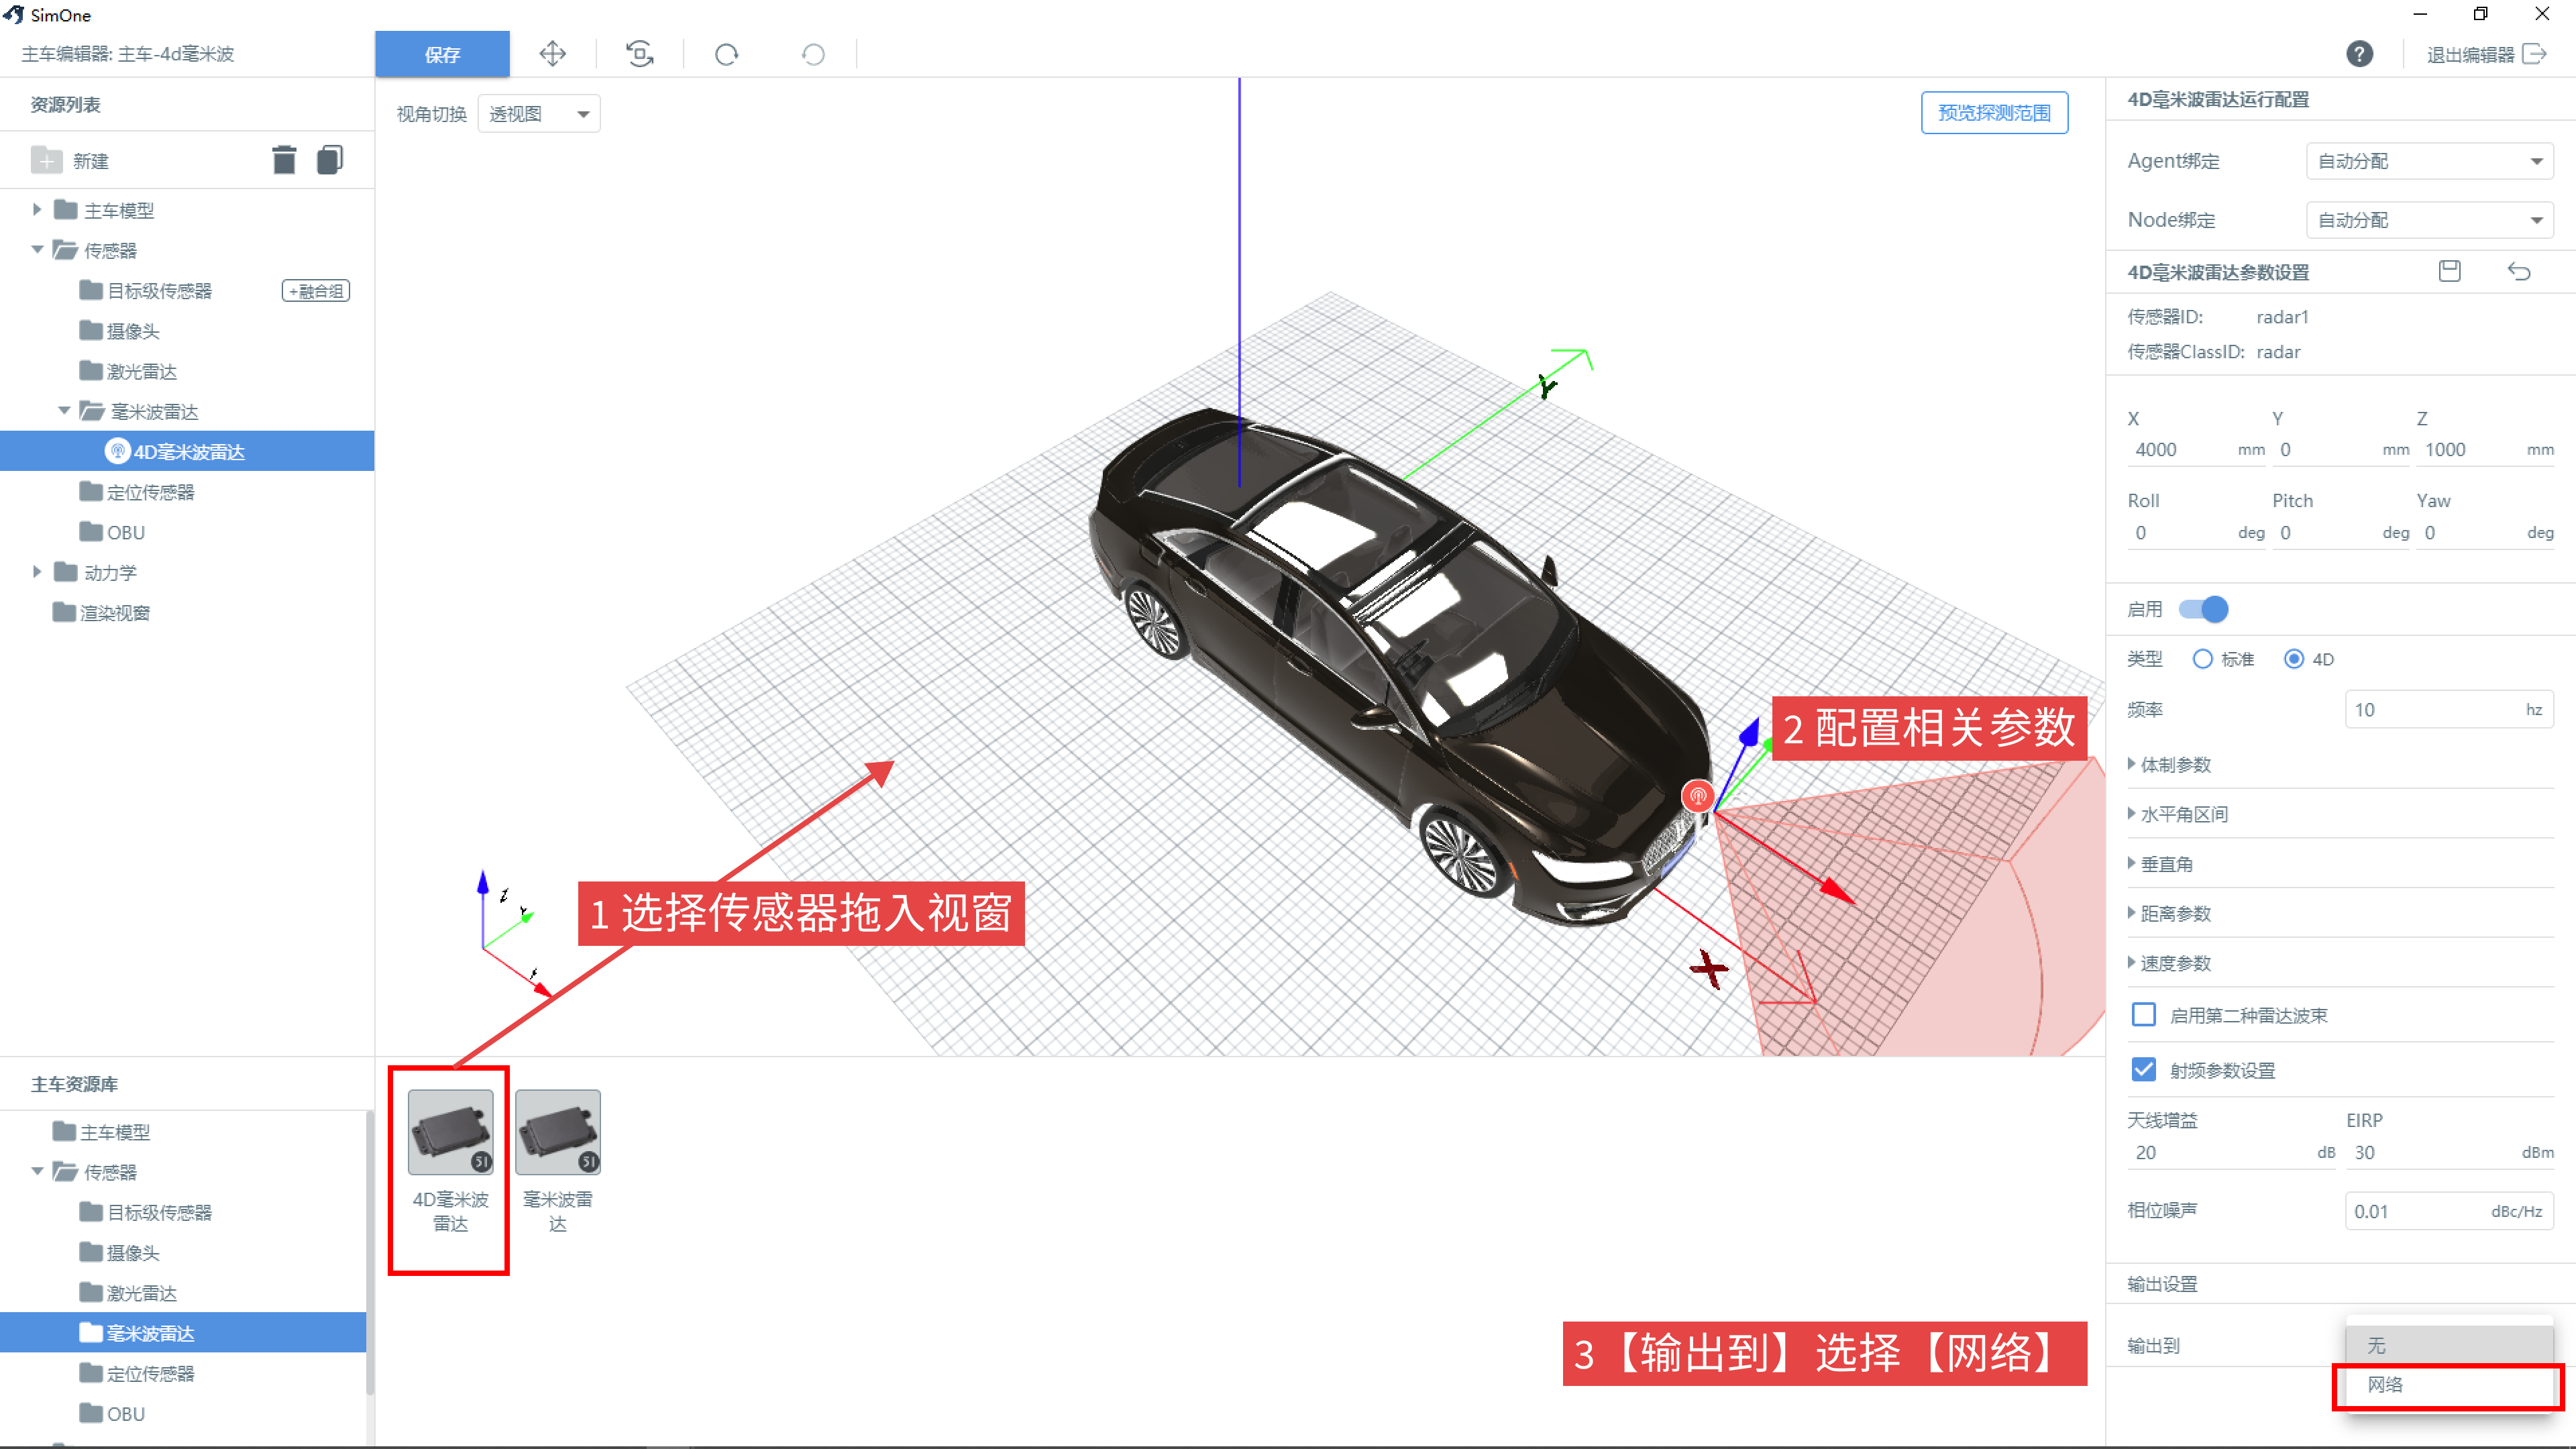
Task: Open 目标级传感器 folder in vehicle library
Action: click(x=146, y=1212)
